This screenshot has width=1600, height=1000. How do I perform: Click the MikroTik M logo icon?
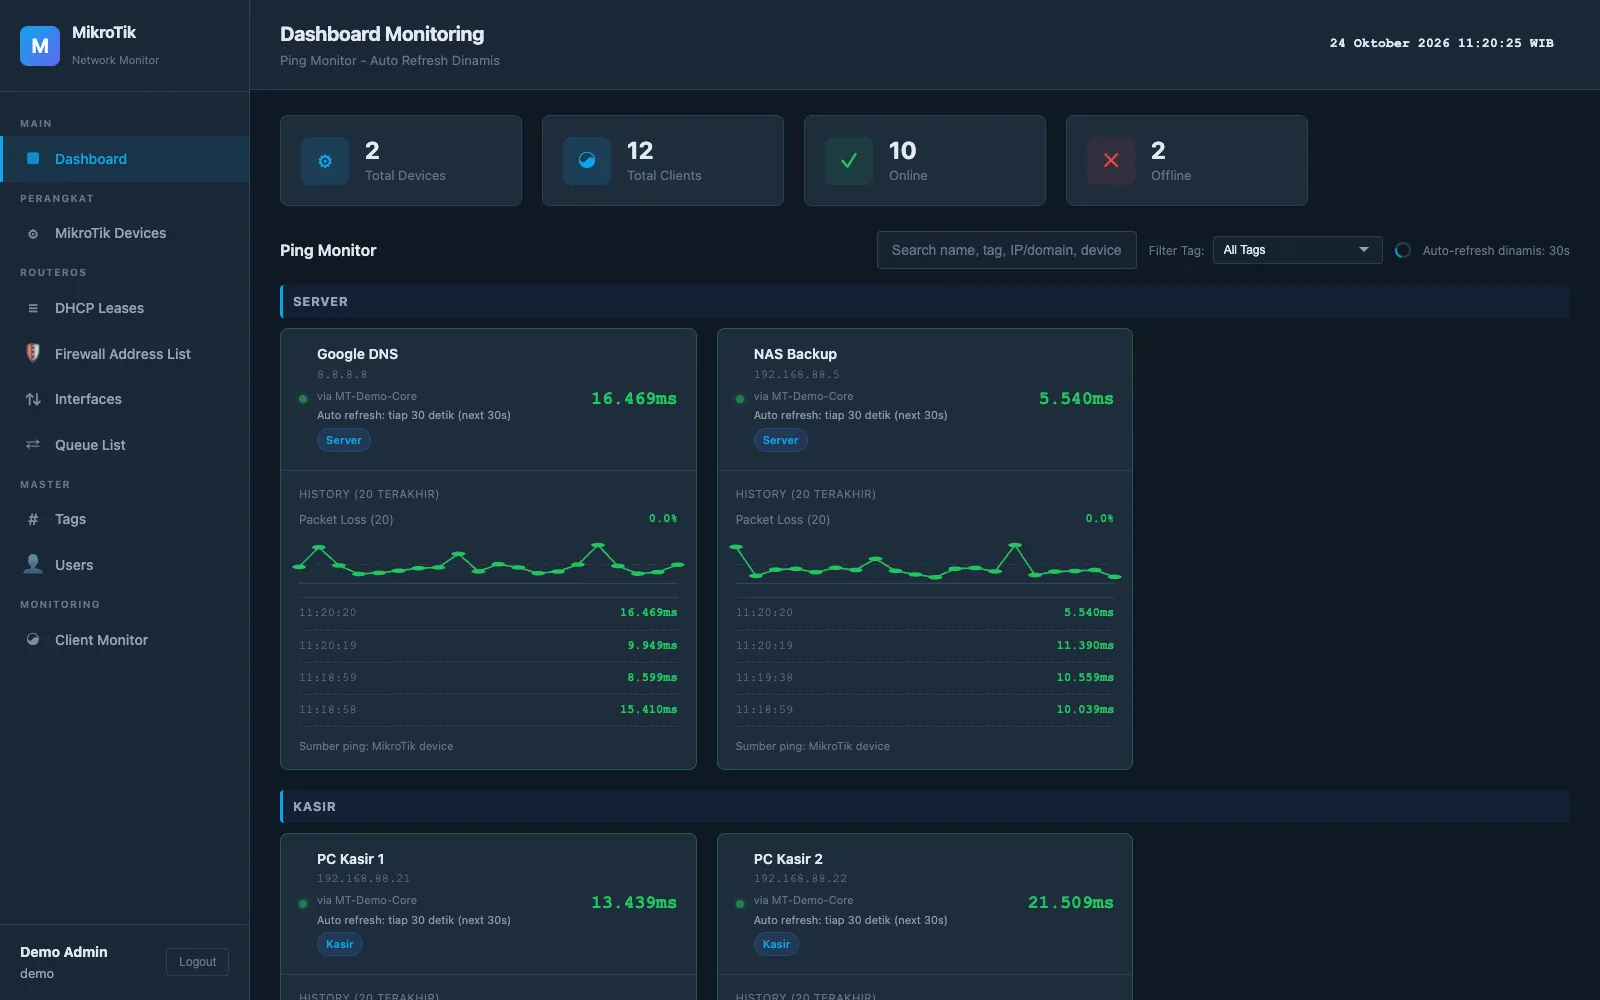click(40, 46)
